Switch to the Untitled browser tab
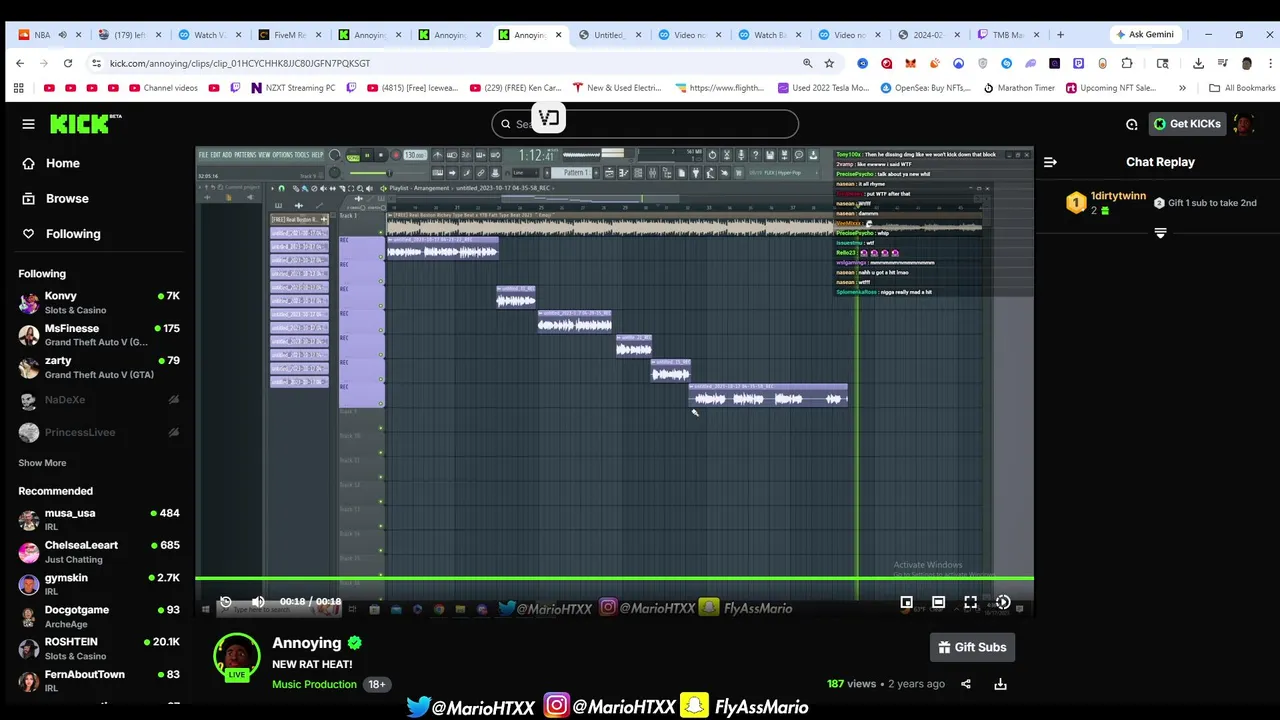 608,35
